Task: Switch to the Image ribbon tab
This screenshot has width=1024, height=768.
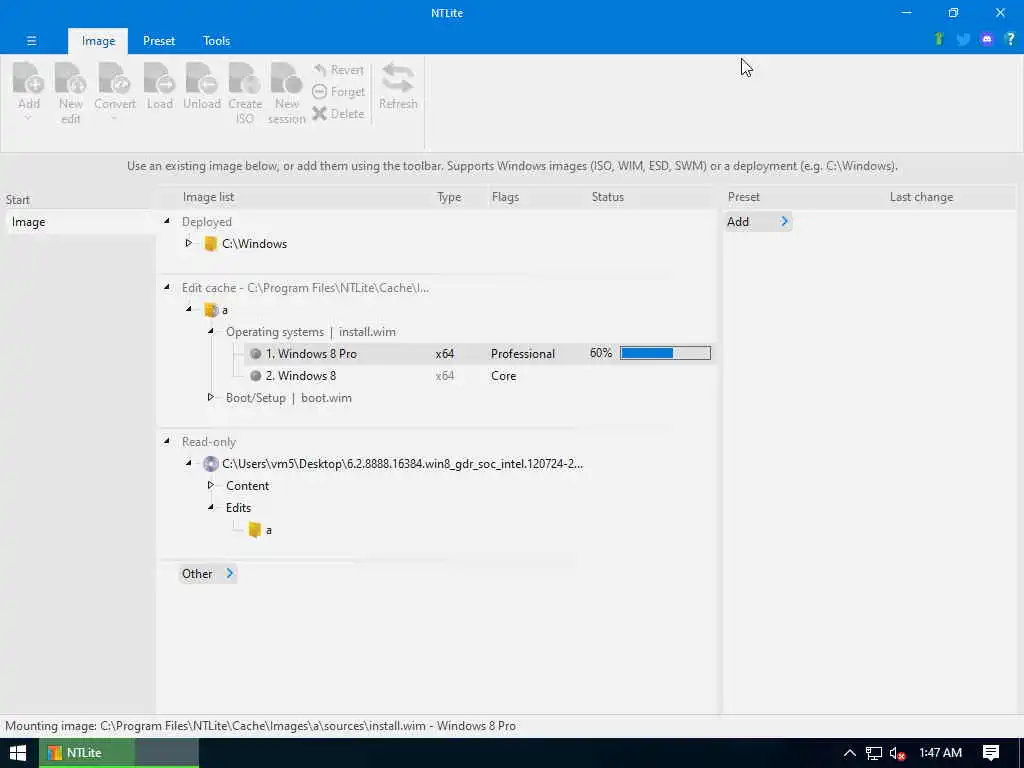Action: [98, 41]
